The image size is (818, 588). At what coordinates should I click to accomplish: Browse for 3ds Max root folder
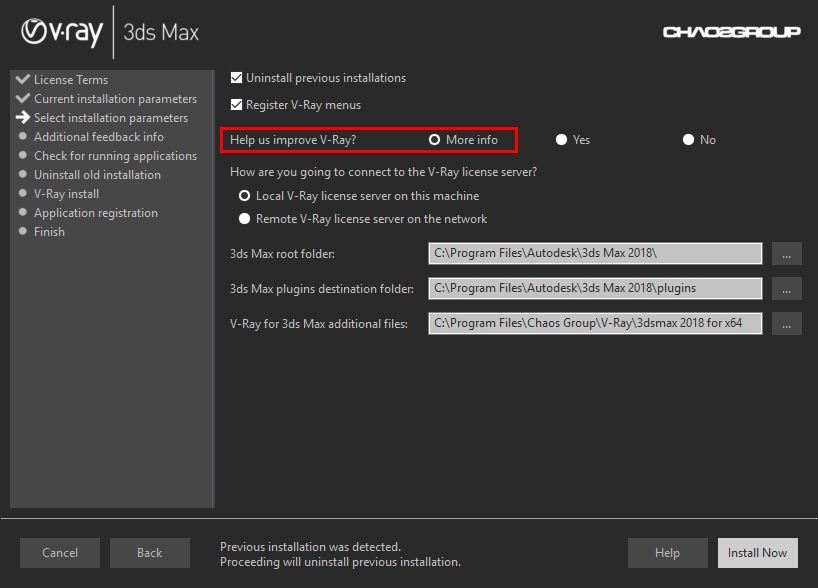point(786,254)
